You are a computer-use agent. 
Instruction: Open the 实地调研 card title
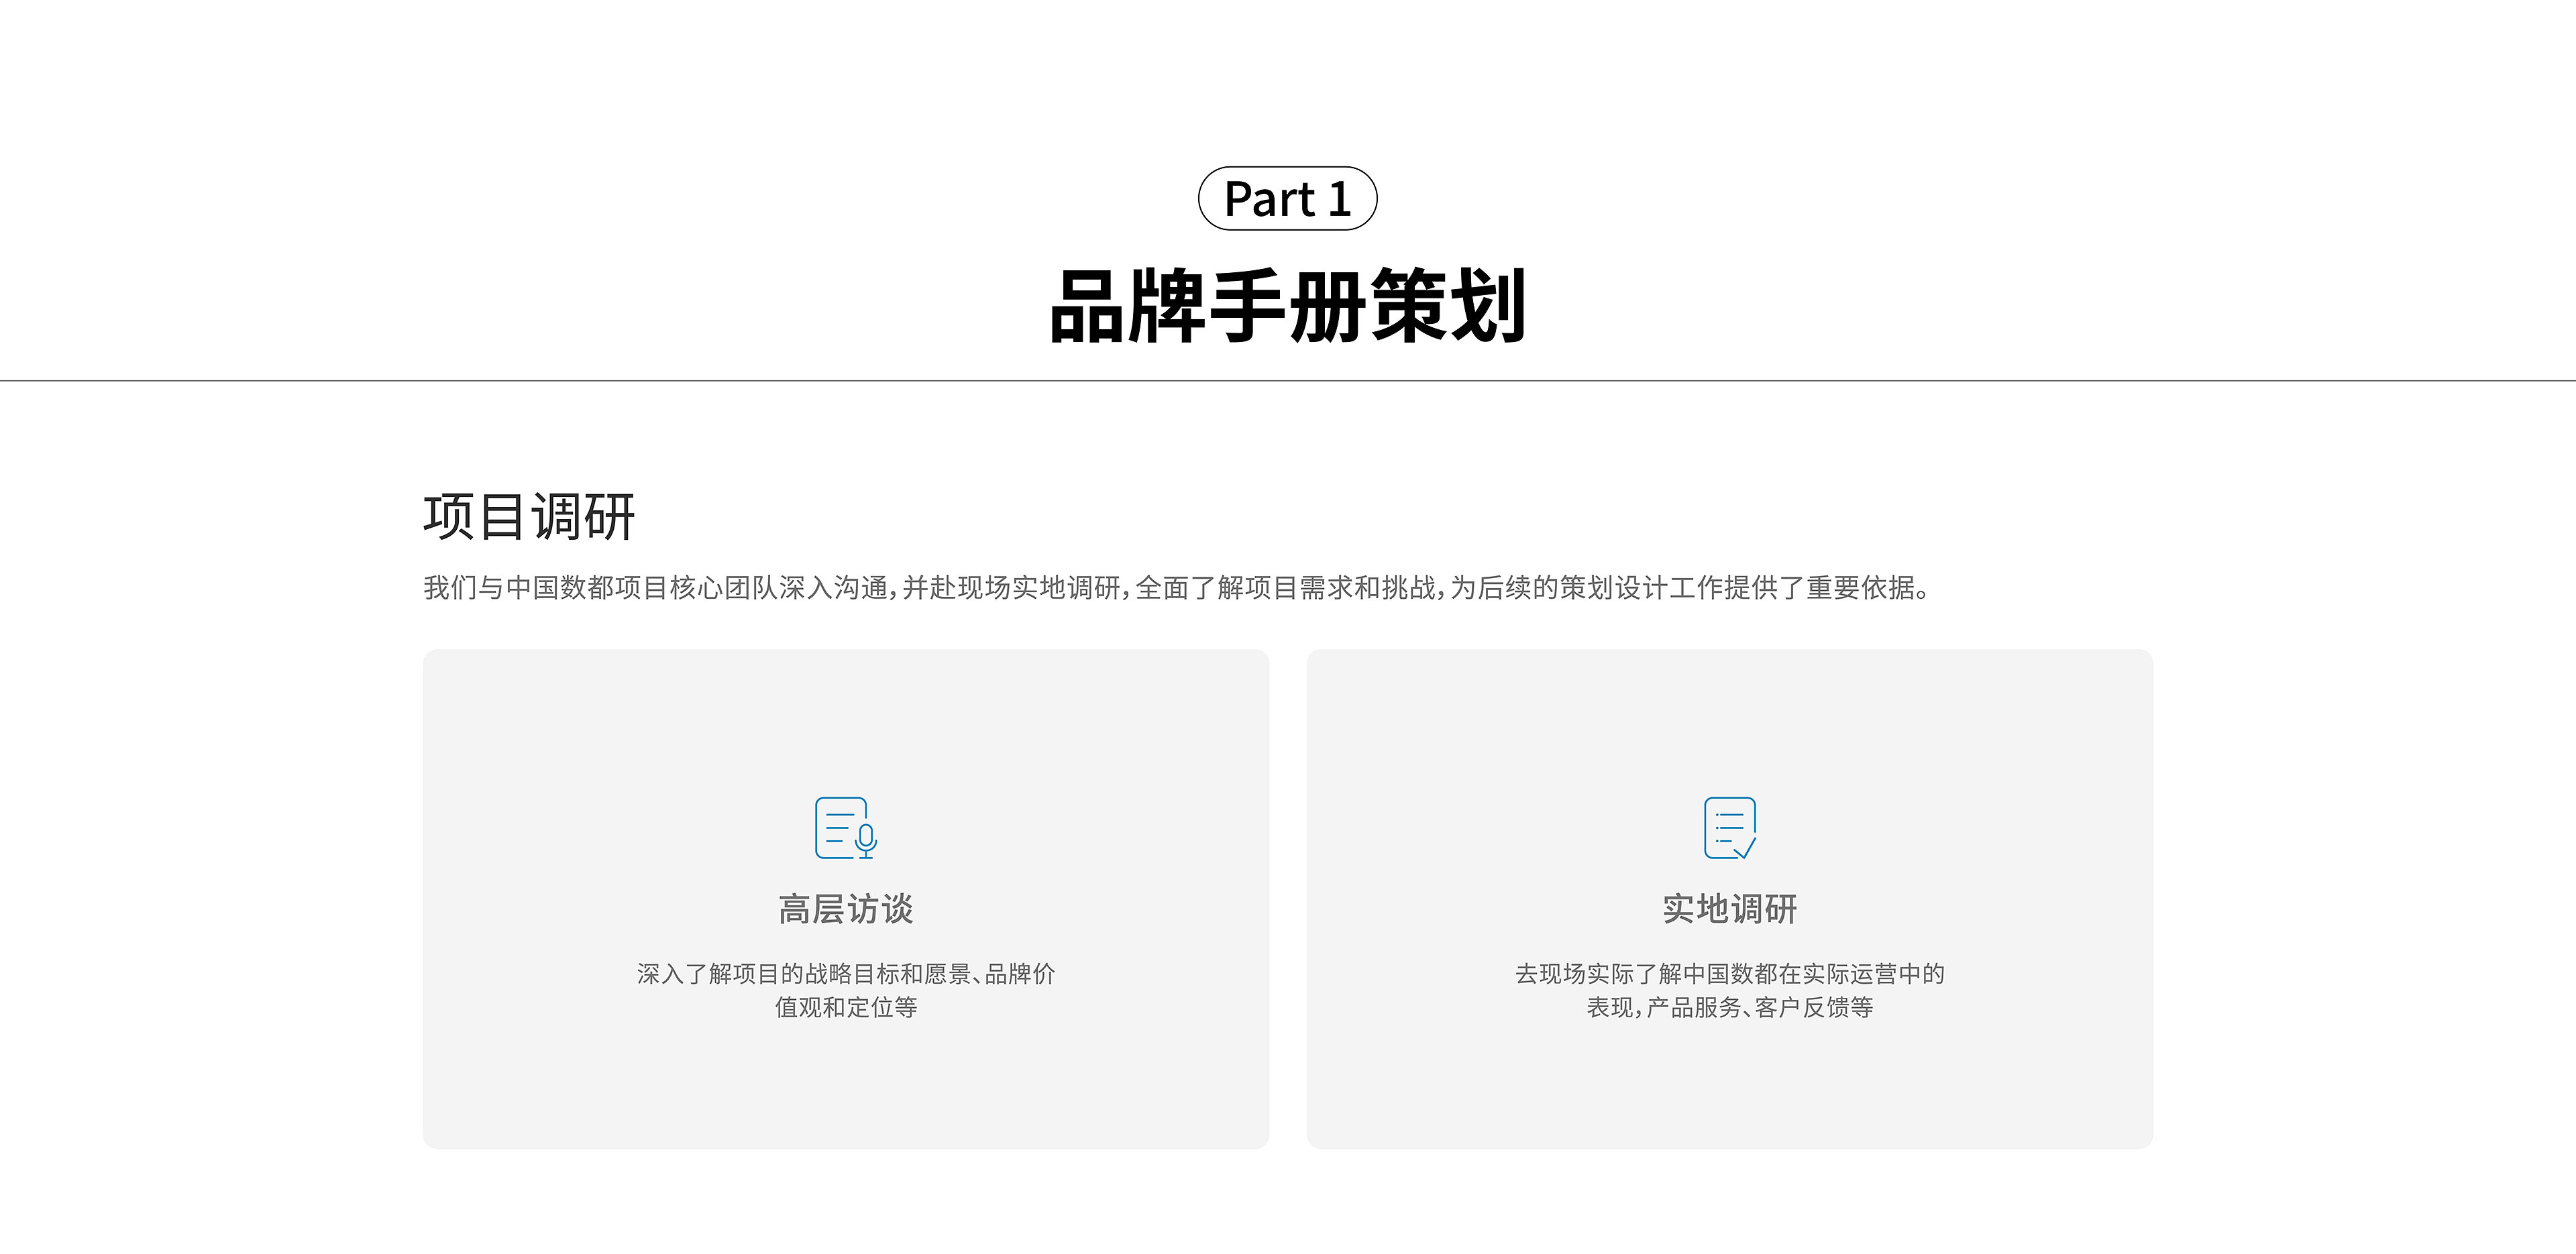(x=1729, y=909)
